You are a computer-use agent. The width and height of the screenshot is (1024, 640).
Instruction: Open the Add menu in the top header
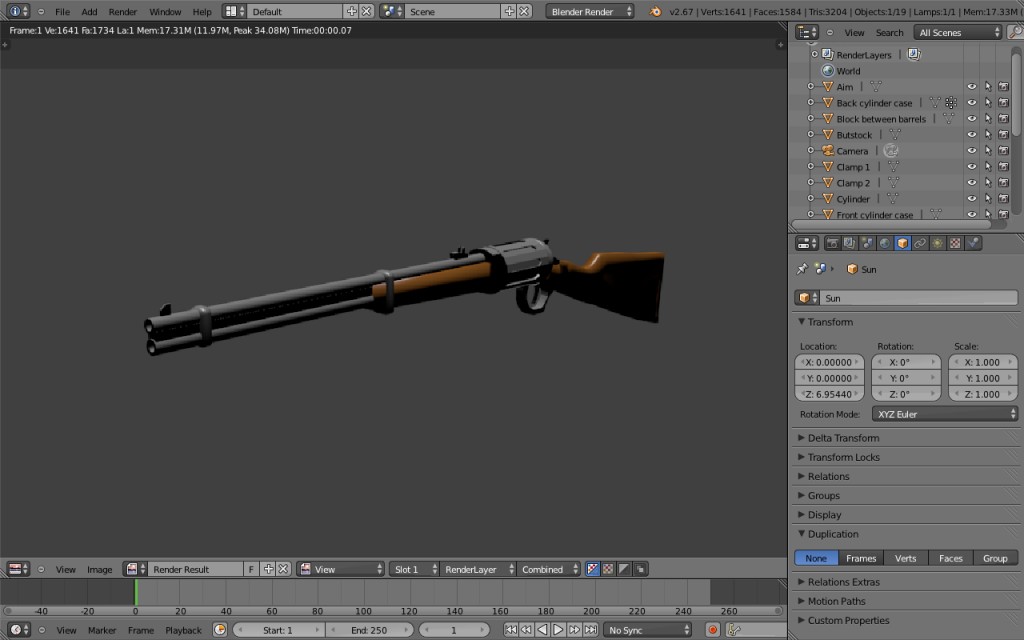click(x=88, y=11)
